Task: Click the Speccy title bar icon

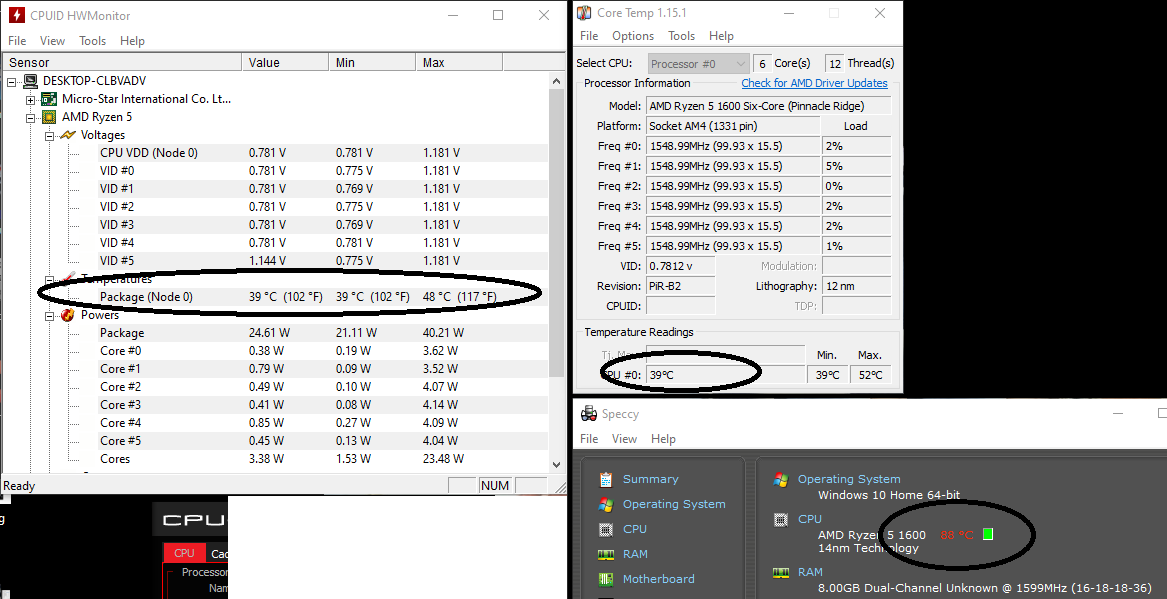Action: (589, 414)
